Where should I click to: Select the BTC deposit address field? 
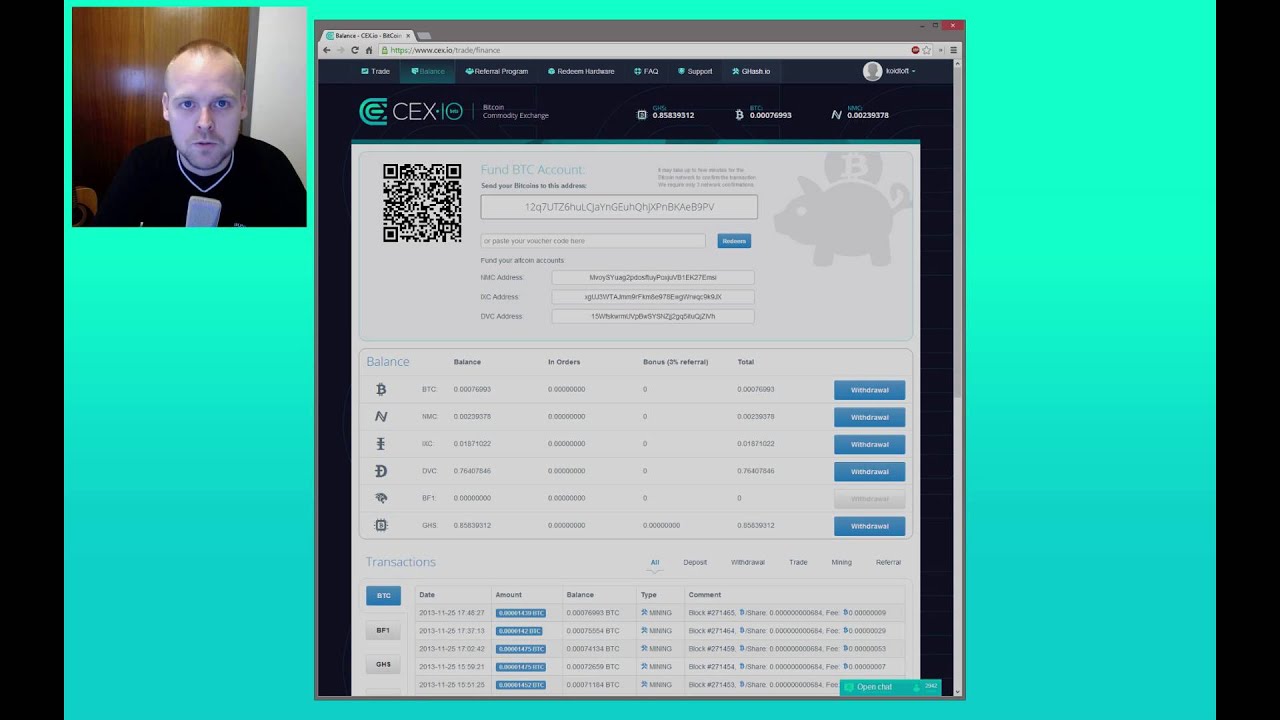tap(619, 207)
